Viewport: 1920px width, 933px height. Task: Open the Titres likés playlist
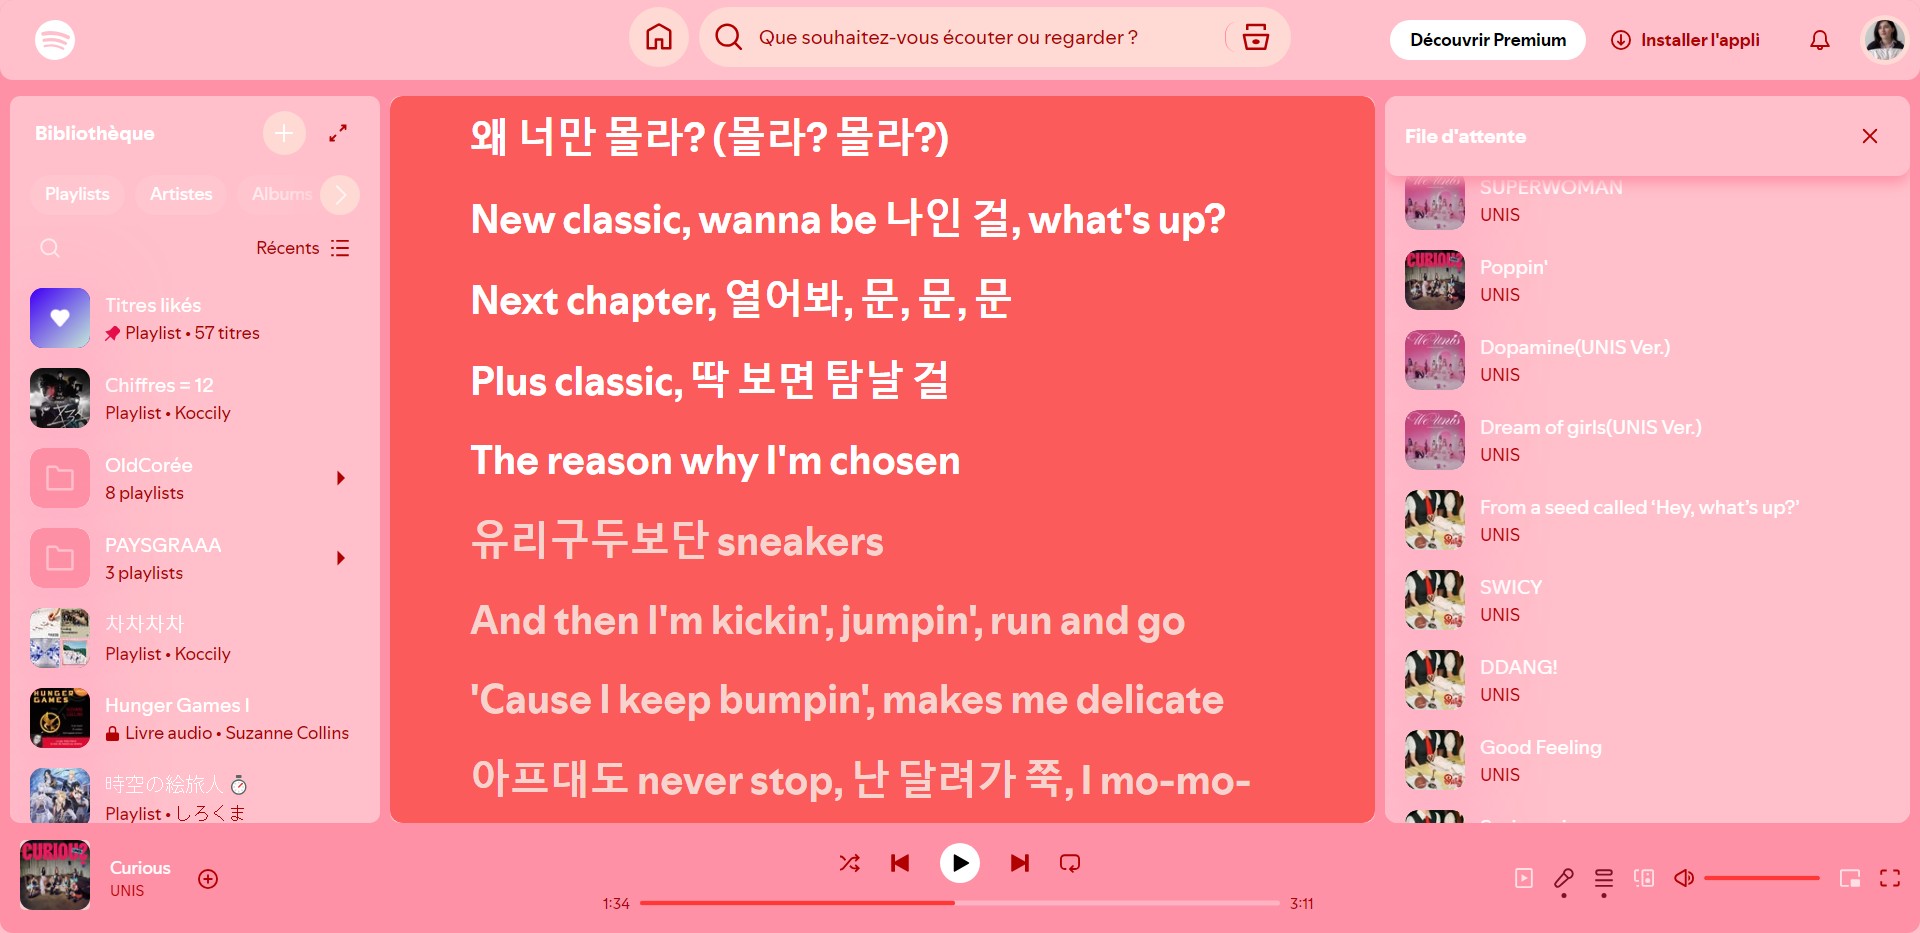(x=195, y=318)
